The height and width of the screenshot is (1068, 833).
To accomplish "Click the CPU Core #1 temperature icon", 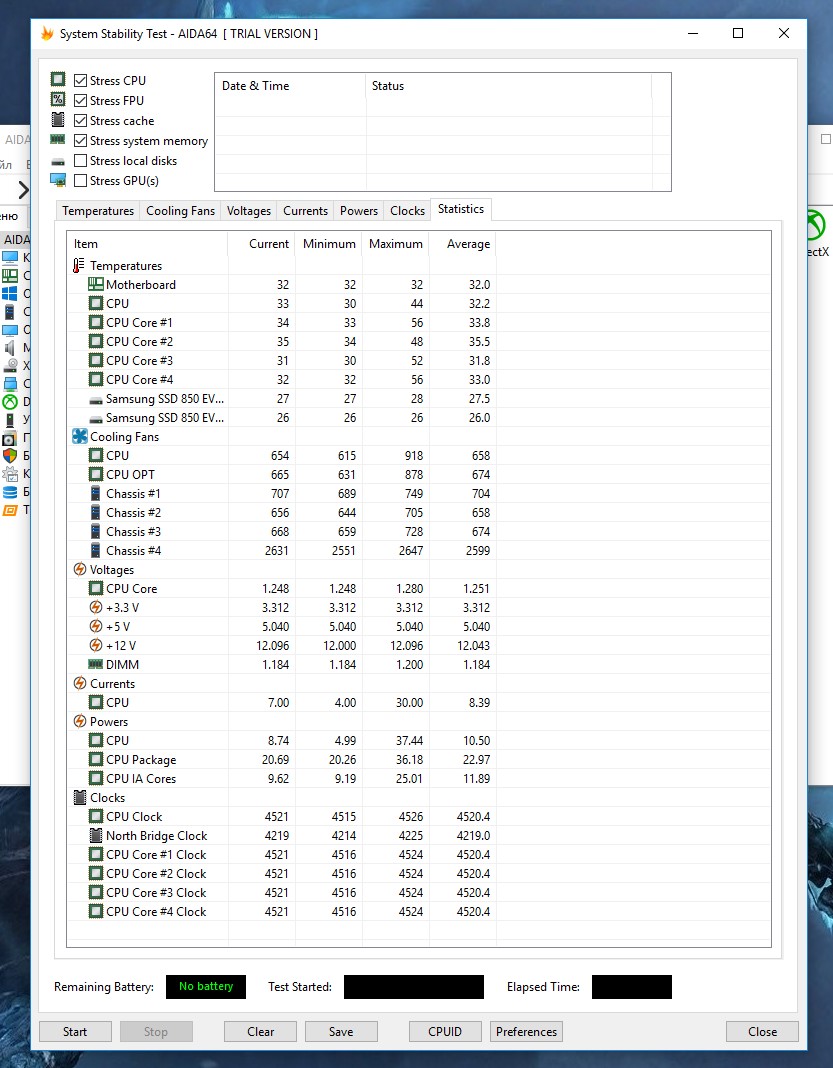I will point(95,323).
